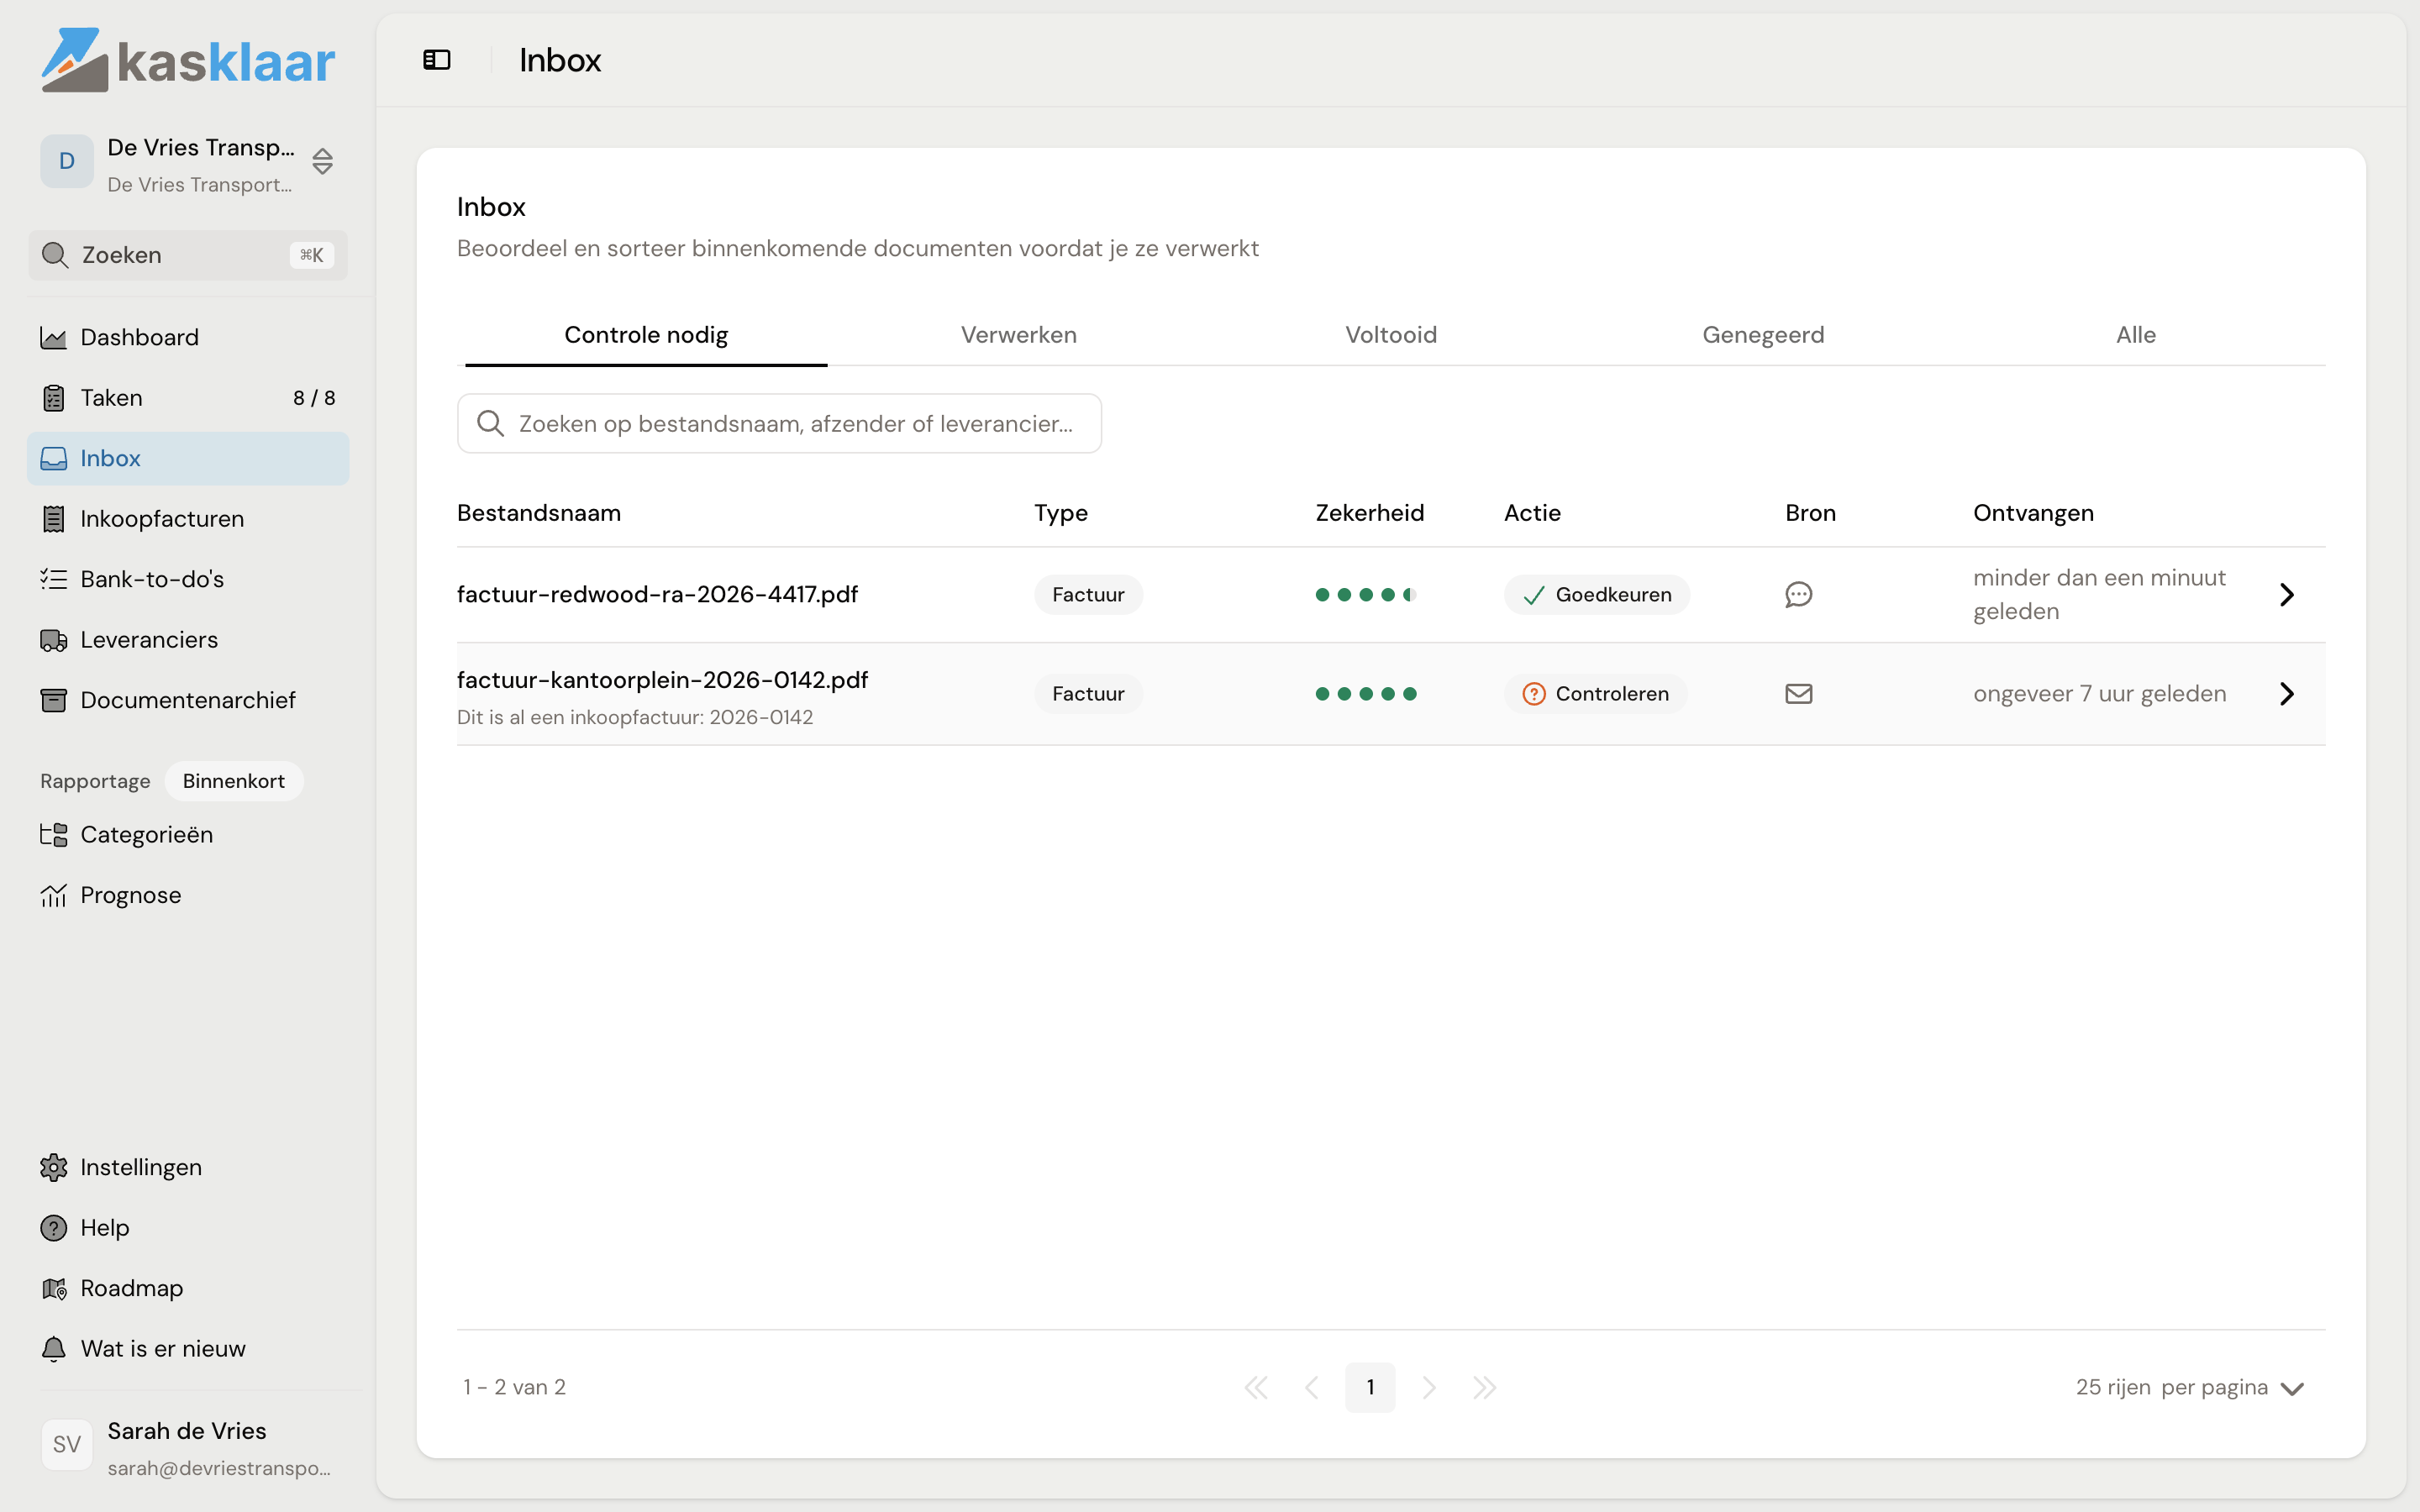Open the Roadmap
Viewport: 2420px width, 1512px height.
188,1288
